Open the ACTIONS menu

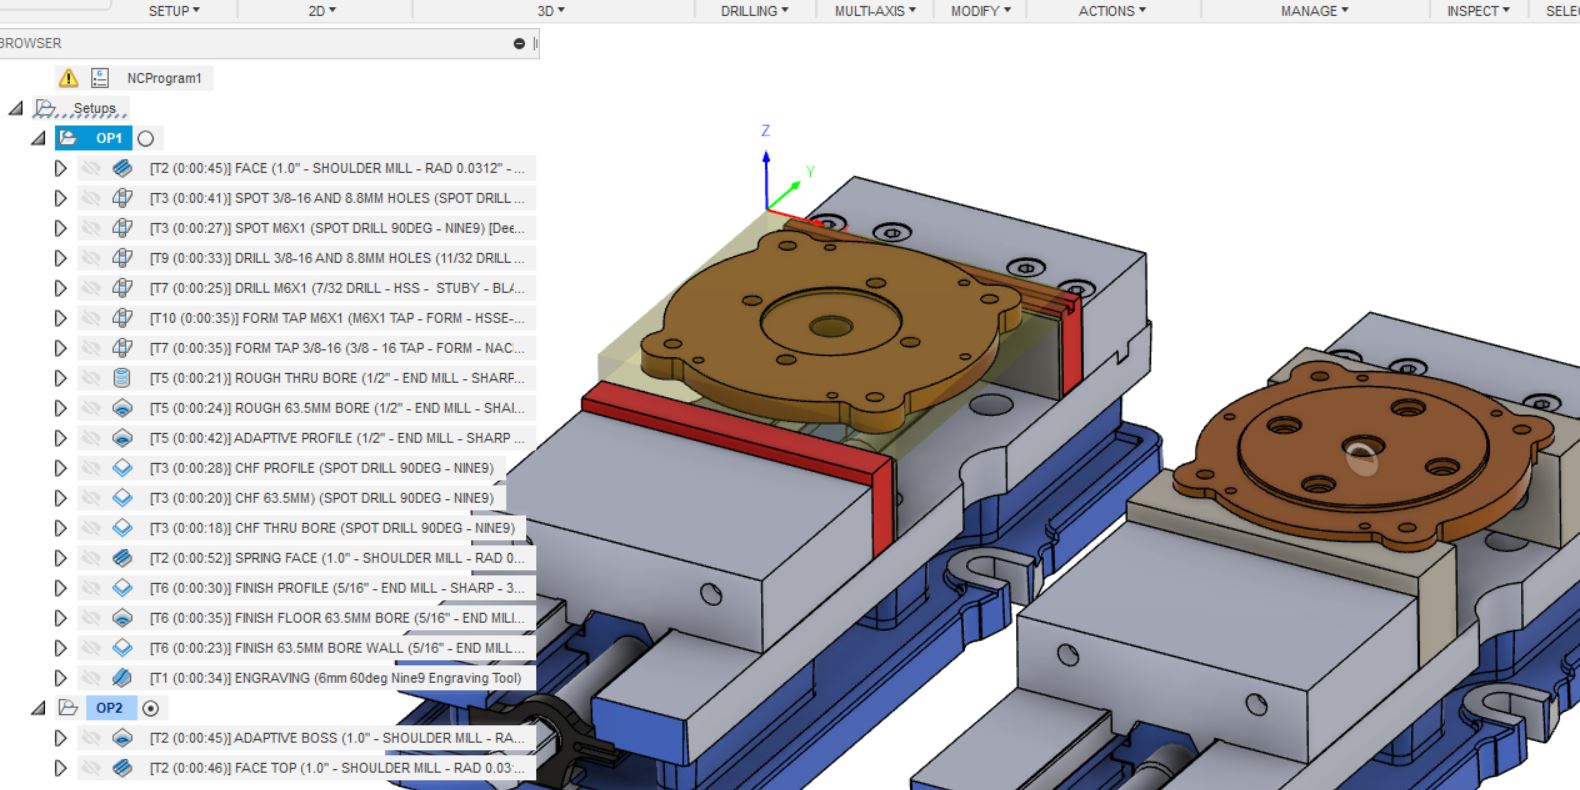coord(1112,11)
